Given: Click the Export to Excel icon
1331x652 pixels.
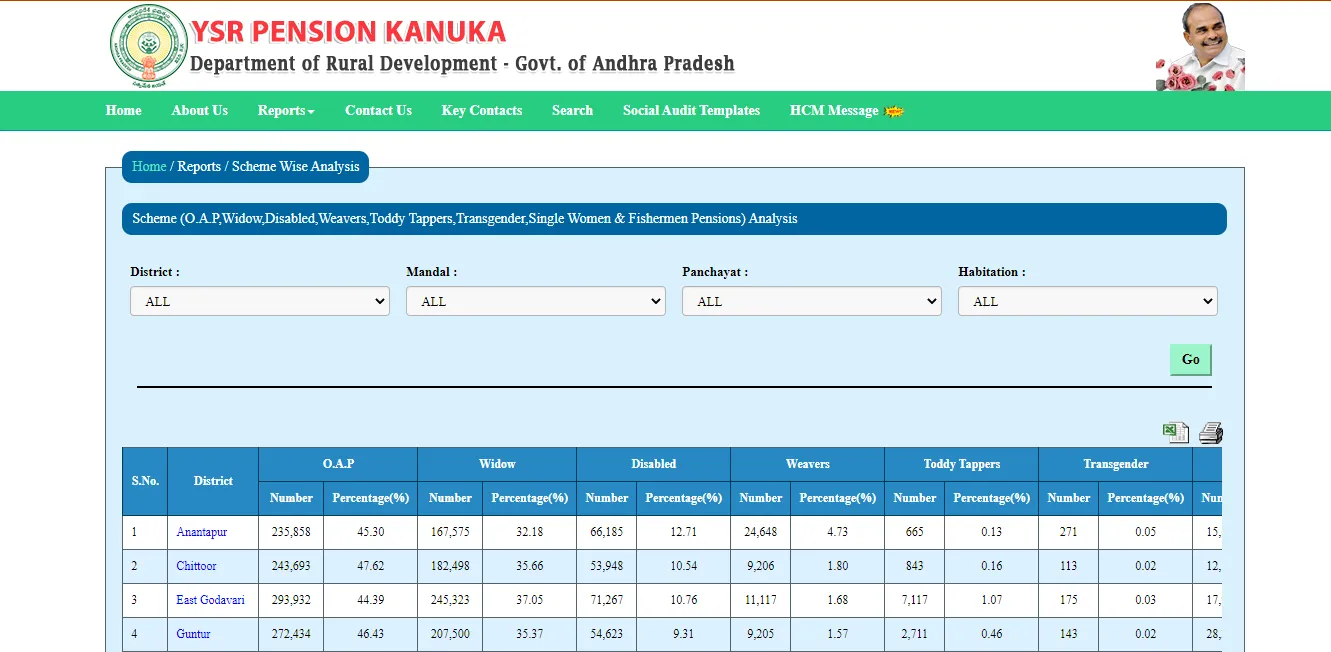Looking at the screenshot, I should (1175, 433).
